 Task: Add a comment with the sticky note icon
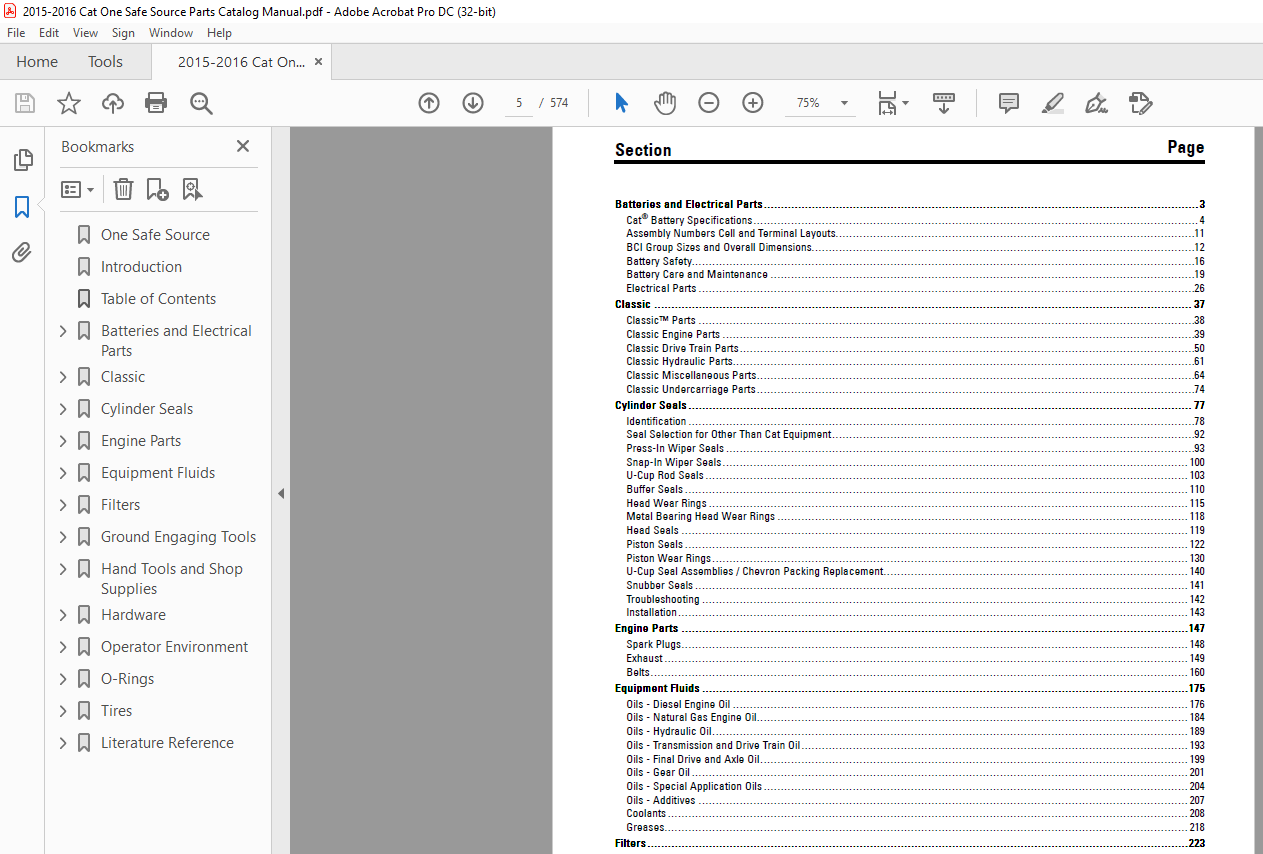click(1009, 103)
